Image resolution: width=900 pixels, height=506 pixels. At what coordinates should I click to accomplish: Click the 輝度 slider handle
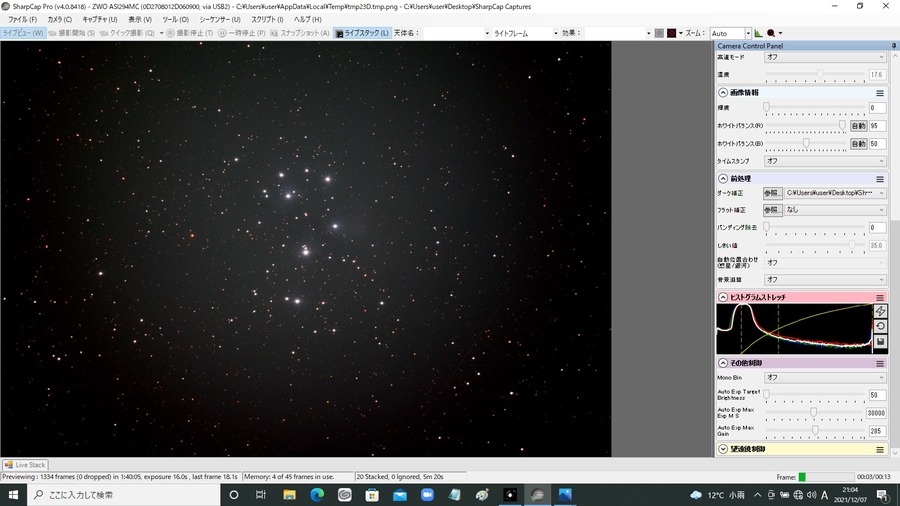coord(766,107)
